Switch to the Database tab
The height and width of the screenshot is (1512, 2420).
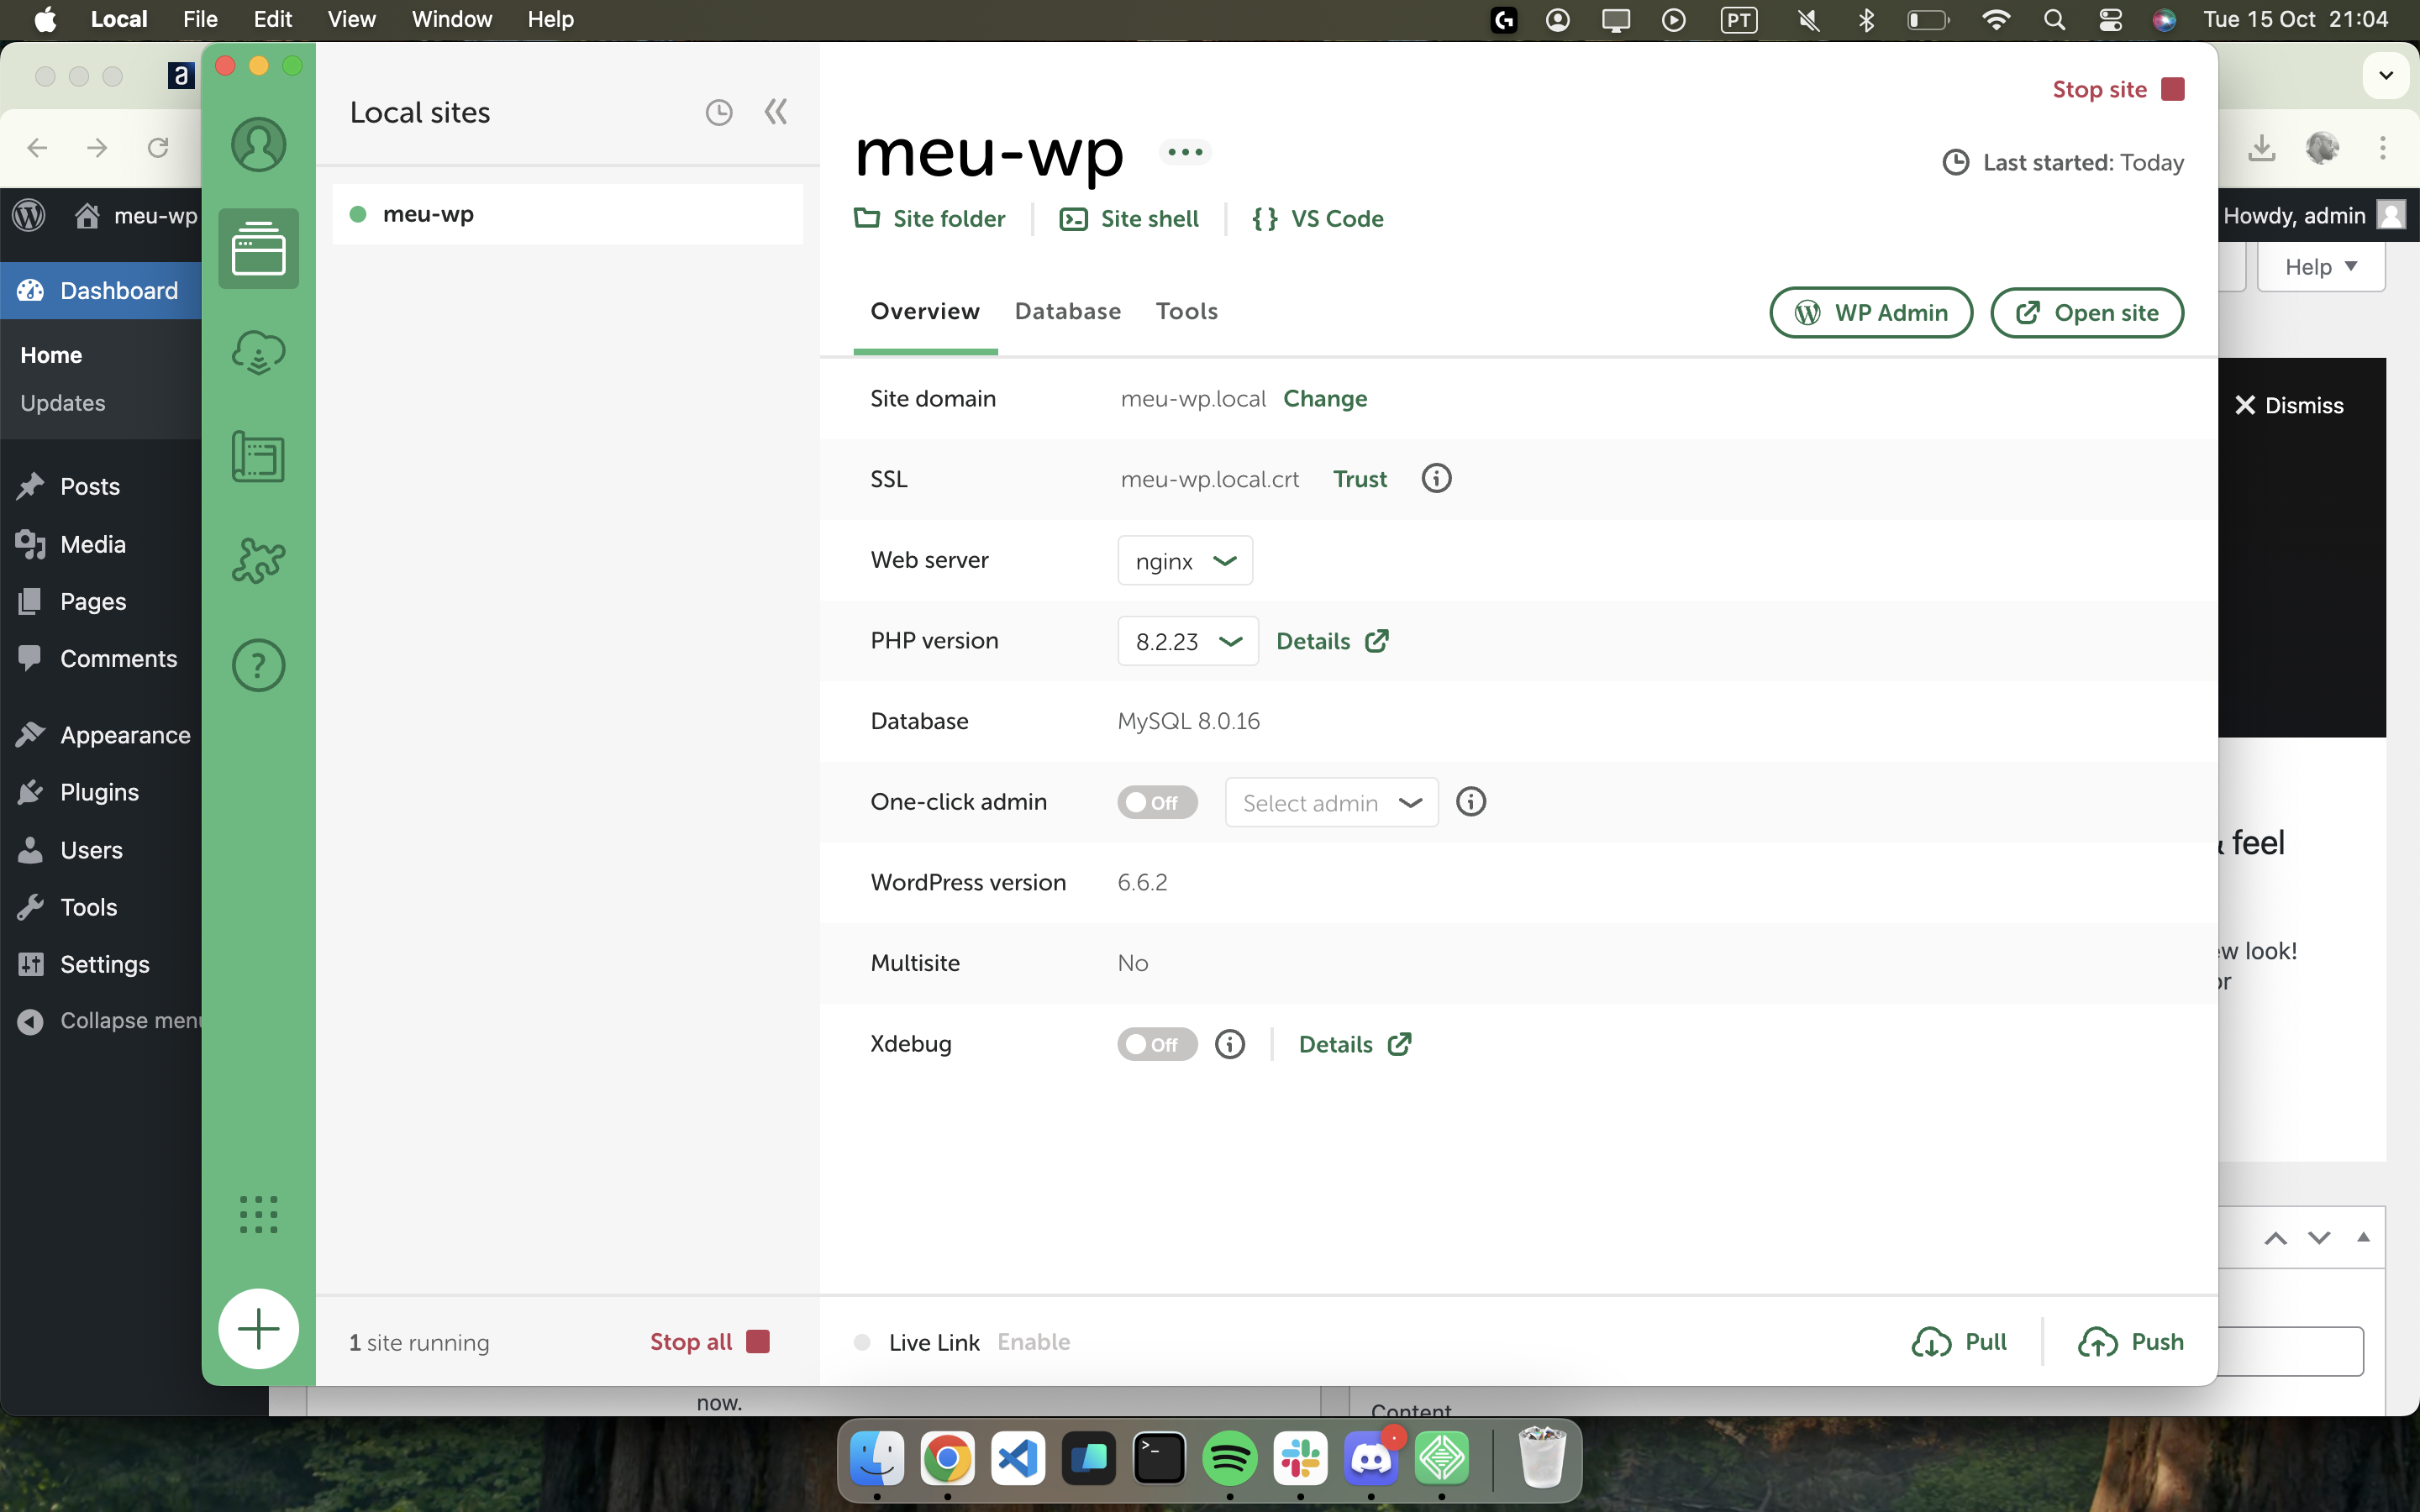click(1067, 311)
